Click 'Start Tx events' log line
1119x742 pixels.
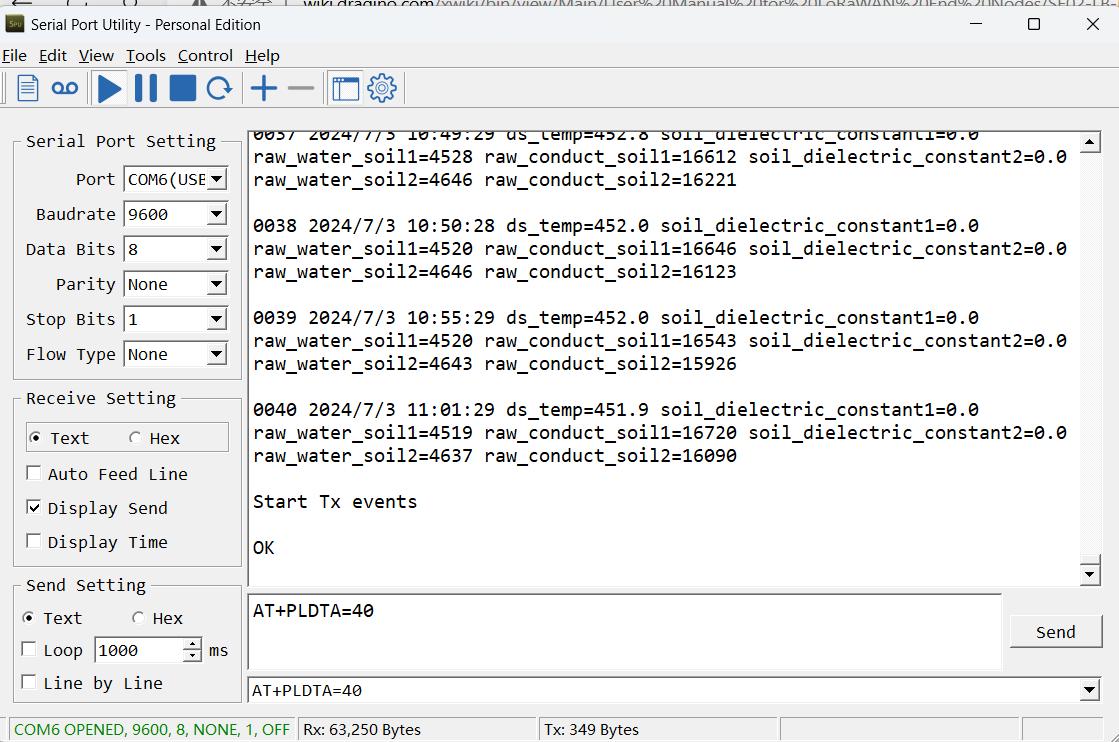335,502
